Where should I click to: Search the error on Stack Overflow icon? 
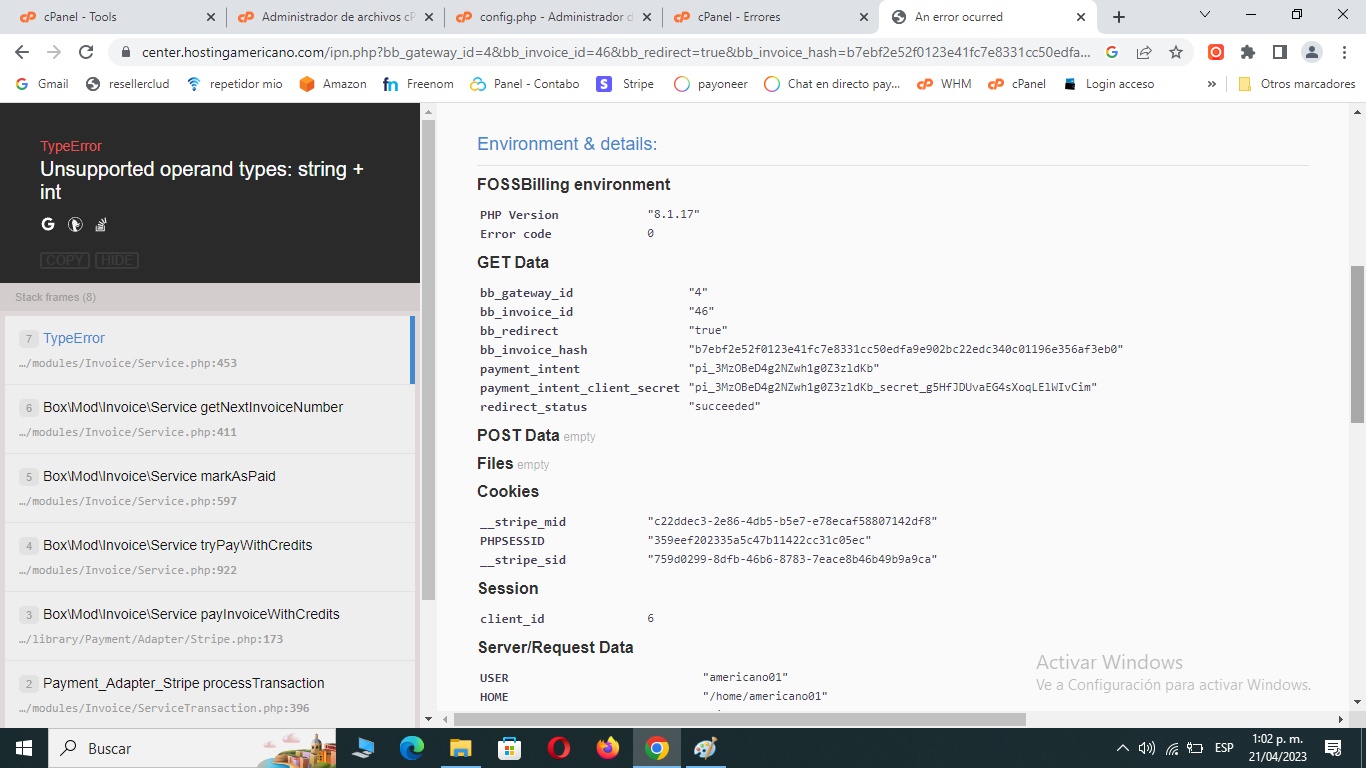pos(101,224)
